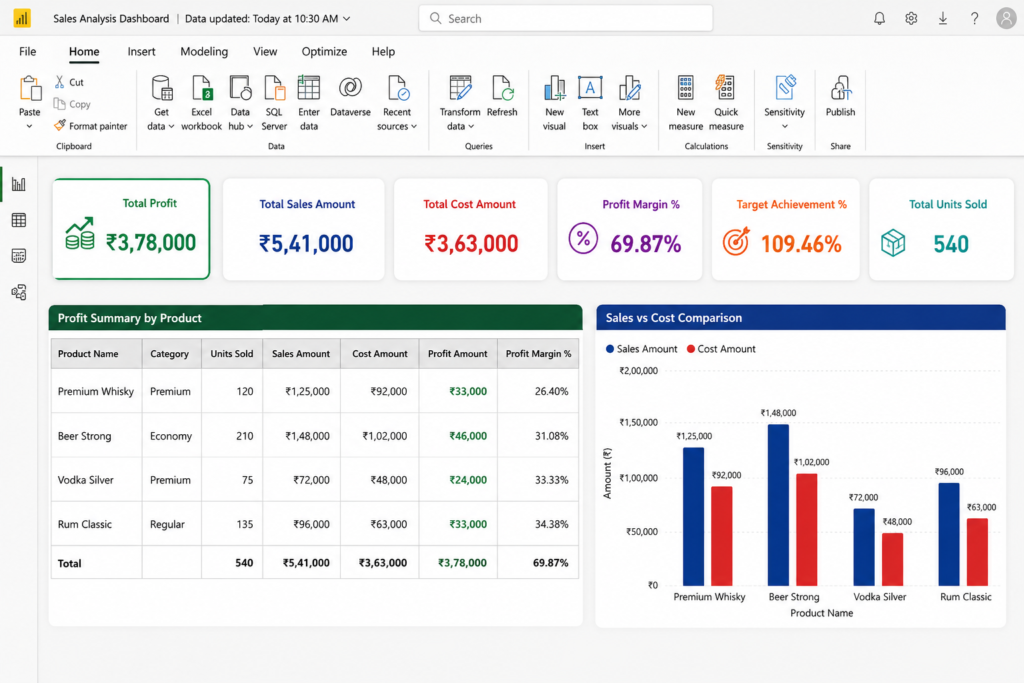Publish the report
This screenshot has height=683, width=1024.
(x=840, y=97)
